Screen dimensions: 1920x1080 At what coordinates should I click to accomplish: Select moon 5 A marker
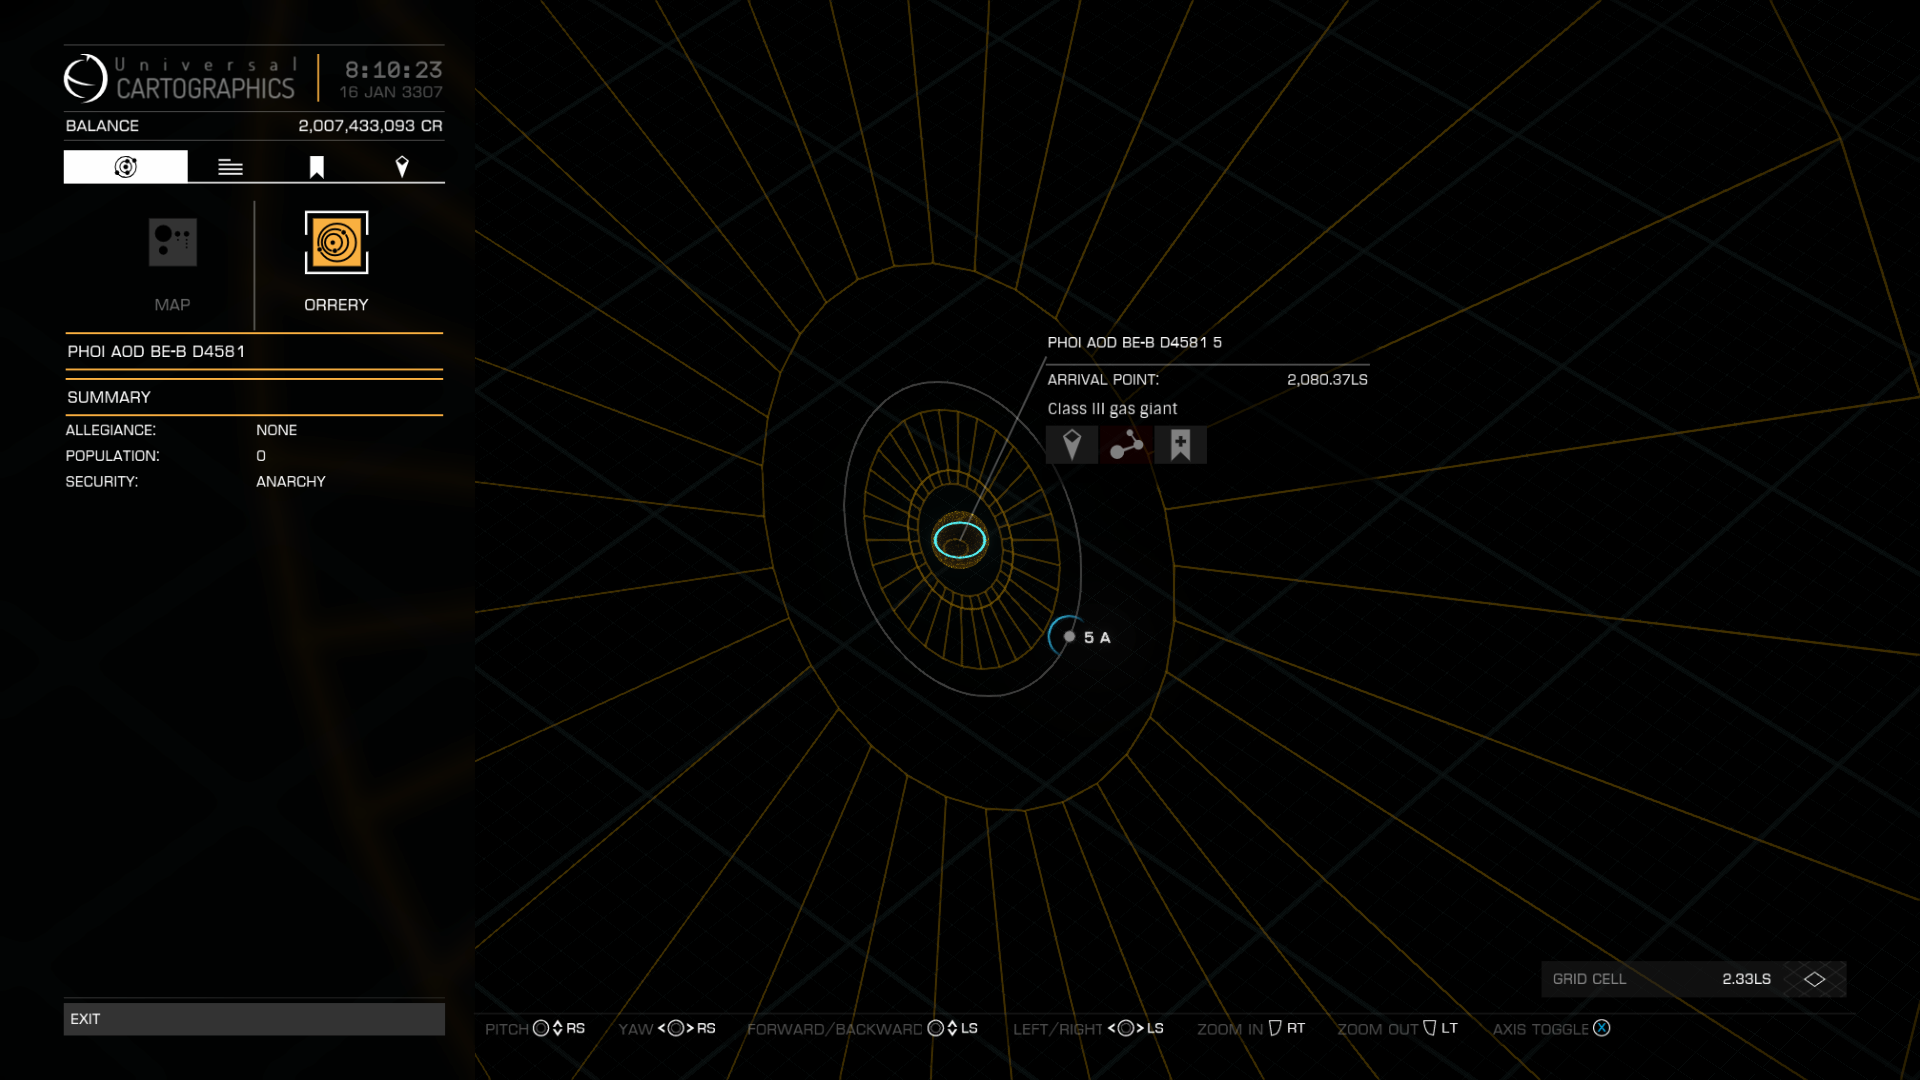click(1070, 636)
